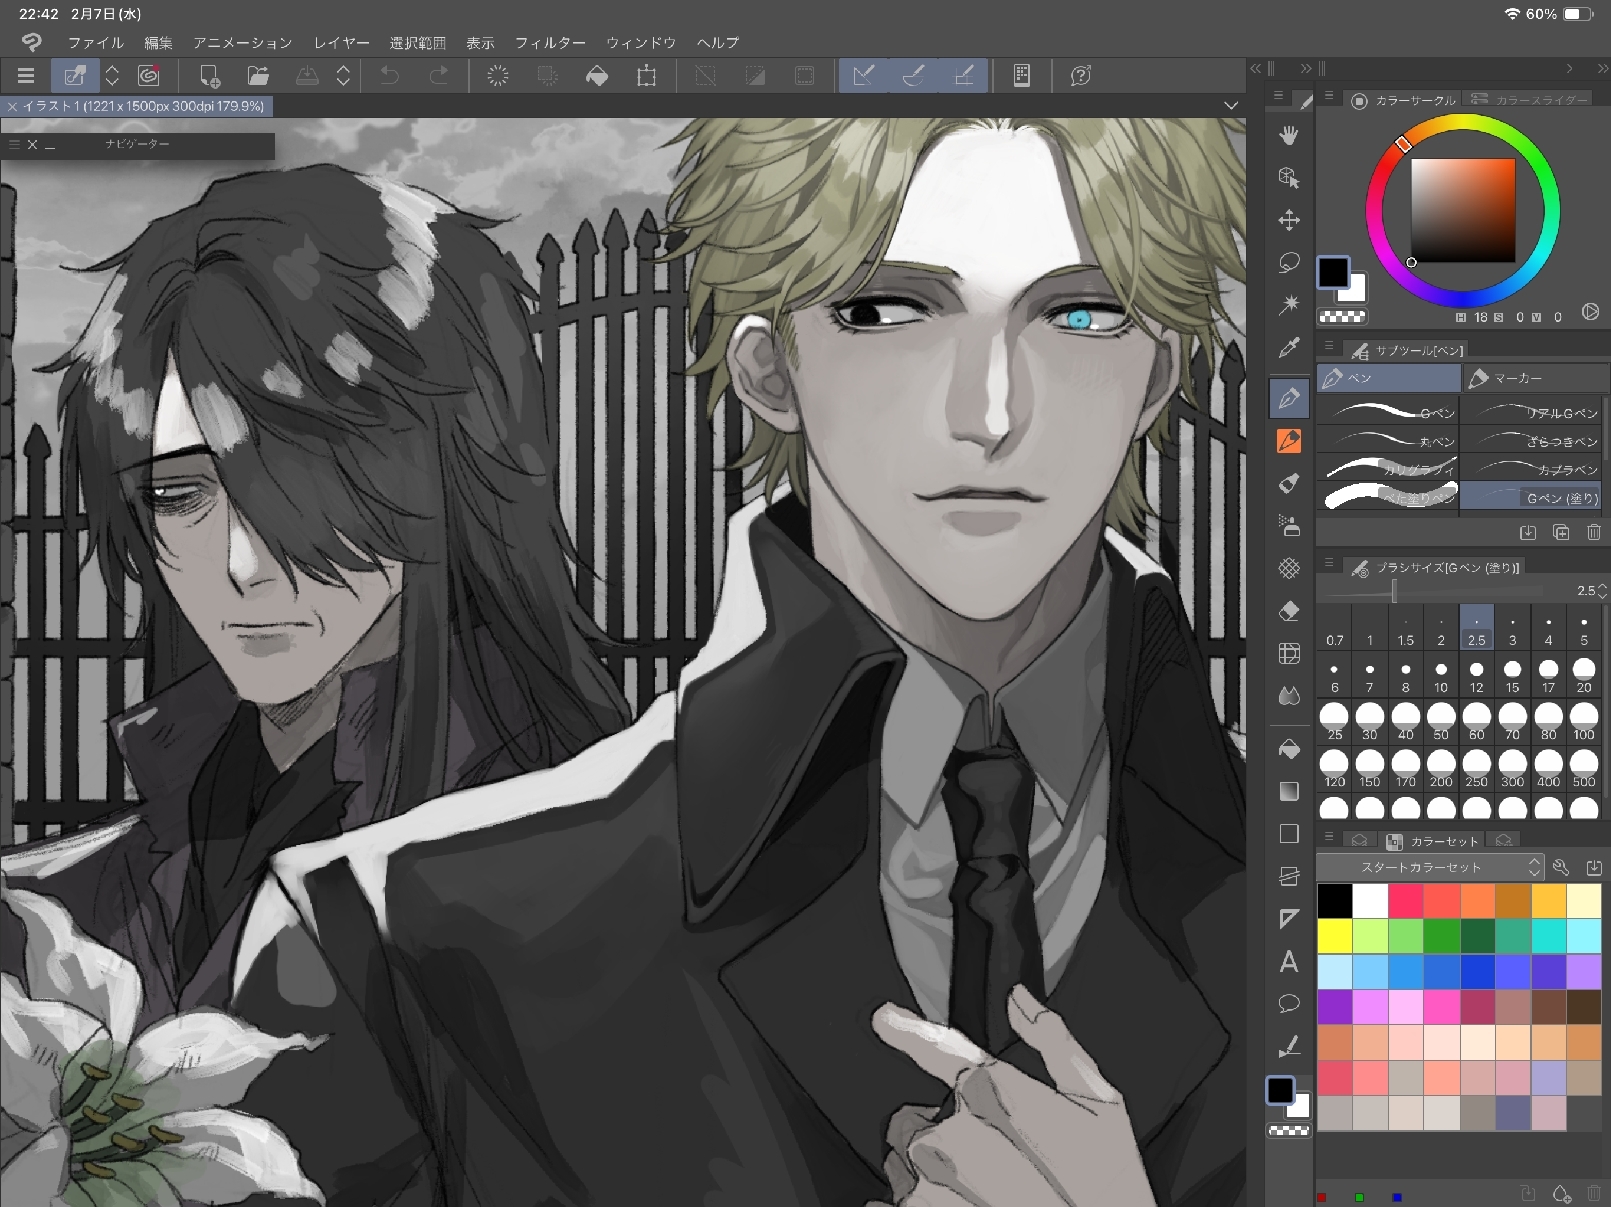Open the スタートカラーセット dropdown
The width and height of the screenshot is (1611, 1207).
click(1431, 867)
